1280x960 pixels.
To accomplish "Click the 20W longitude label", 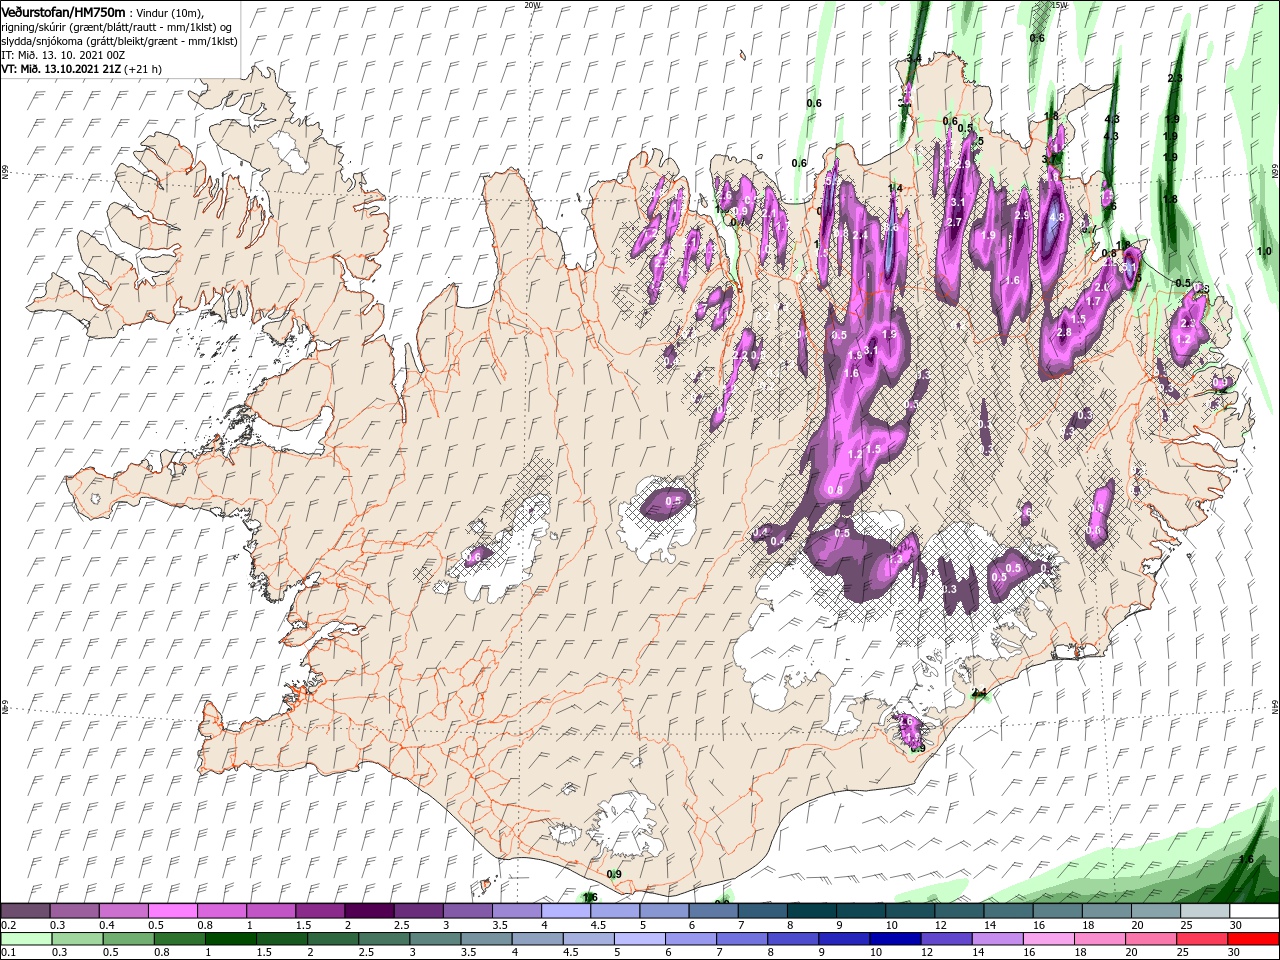I will [x=533, y=4].
